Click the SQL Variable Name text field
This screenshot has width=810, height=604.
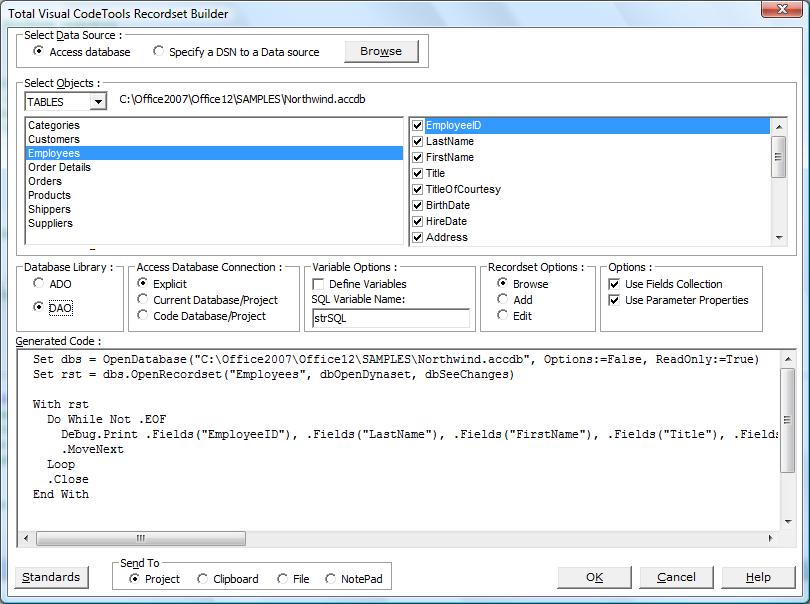[x=389, y=318]
